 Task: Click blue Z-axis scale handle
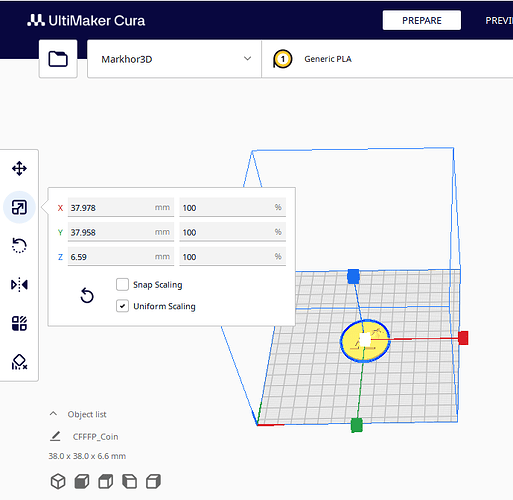353,277
